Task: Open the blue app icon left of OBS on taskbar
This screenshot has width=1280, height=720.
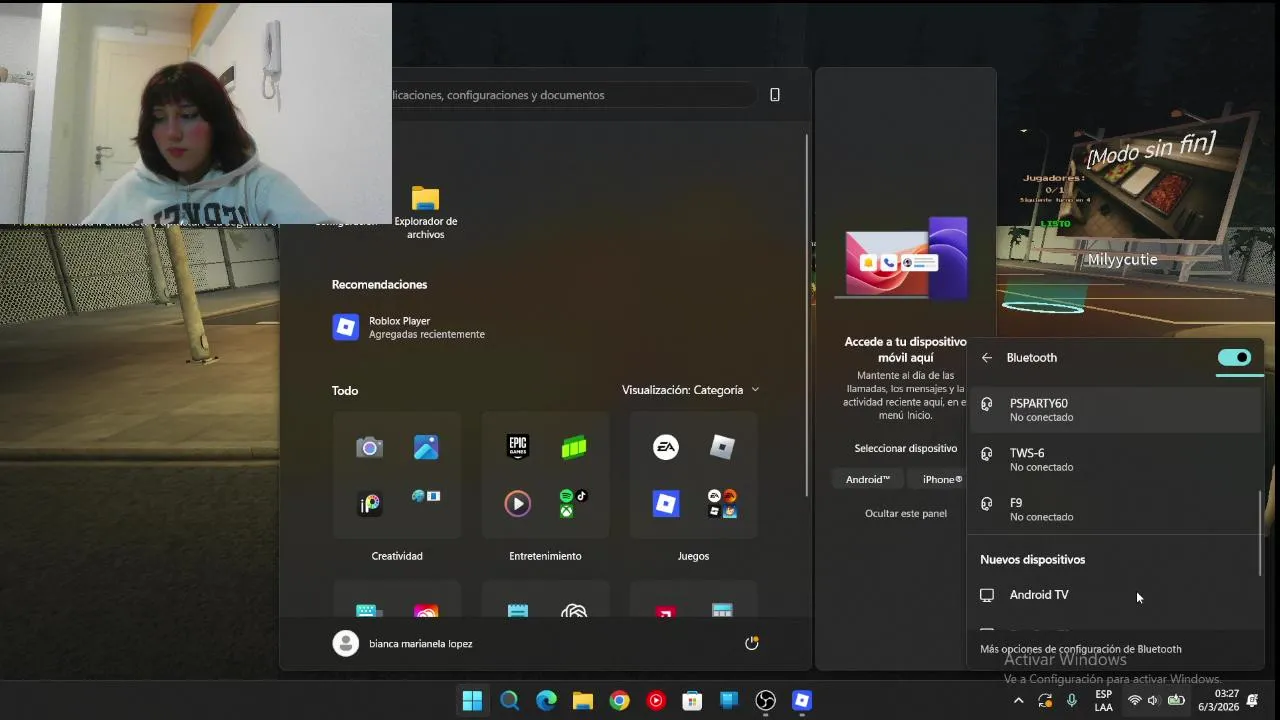Action: [x=729, y=701]
